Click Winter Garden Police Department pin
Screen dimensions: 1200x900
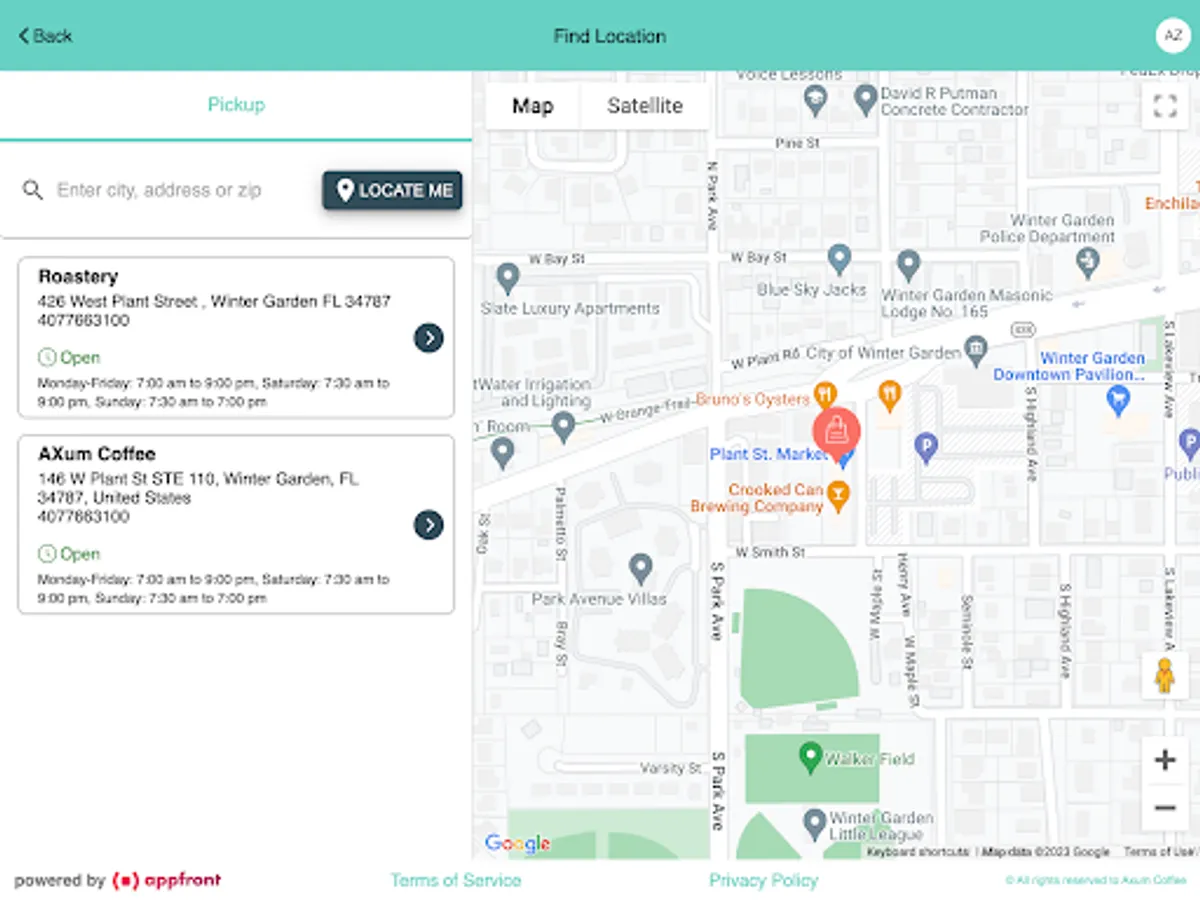tap(1087, 262)
